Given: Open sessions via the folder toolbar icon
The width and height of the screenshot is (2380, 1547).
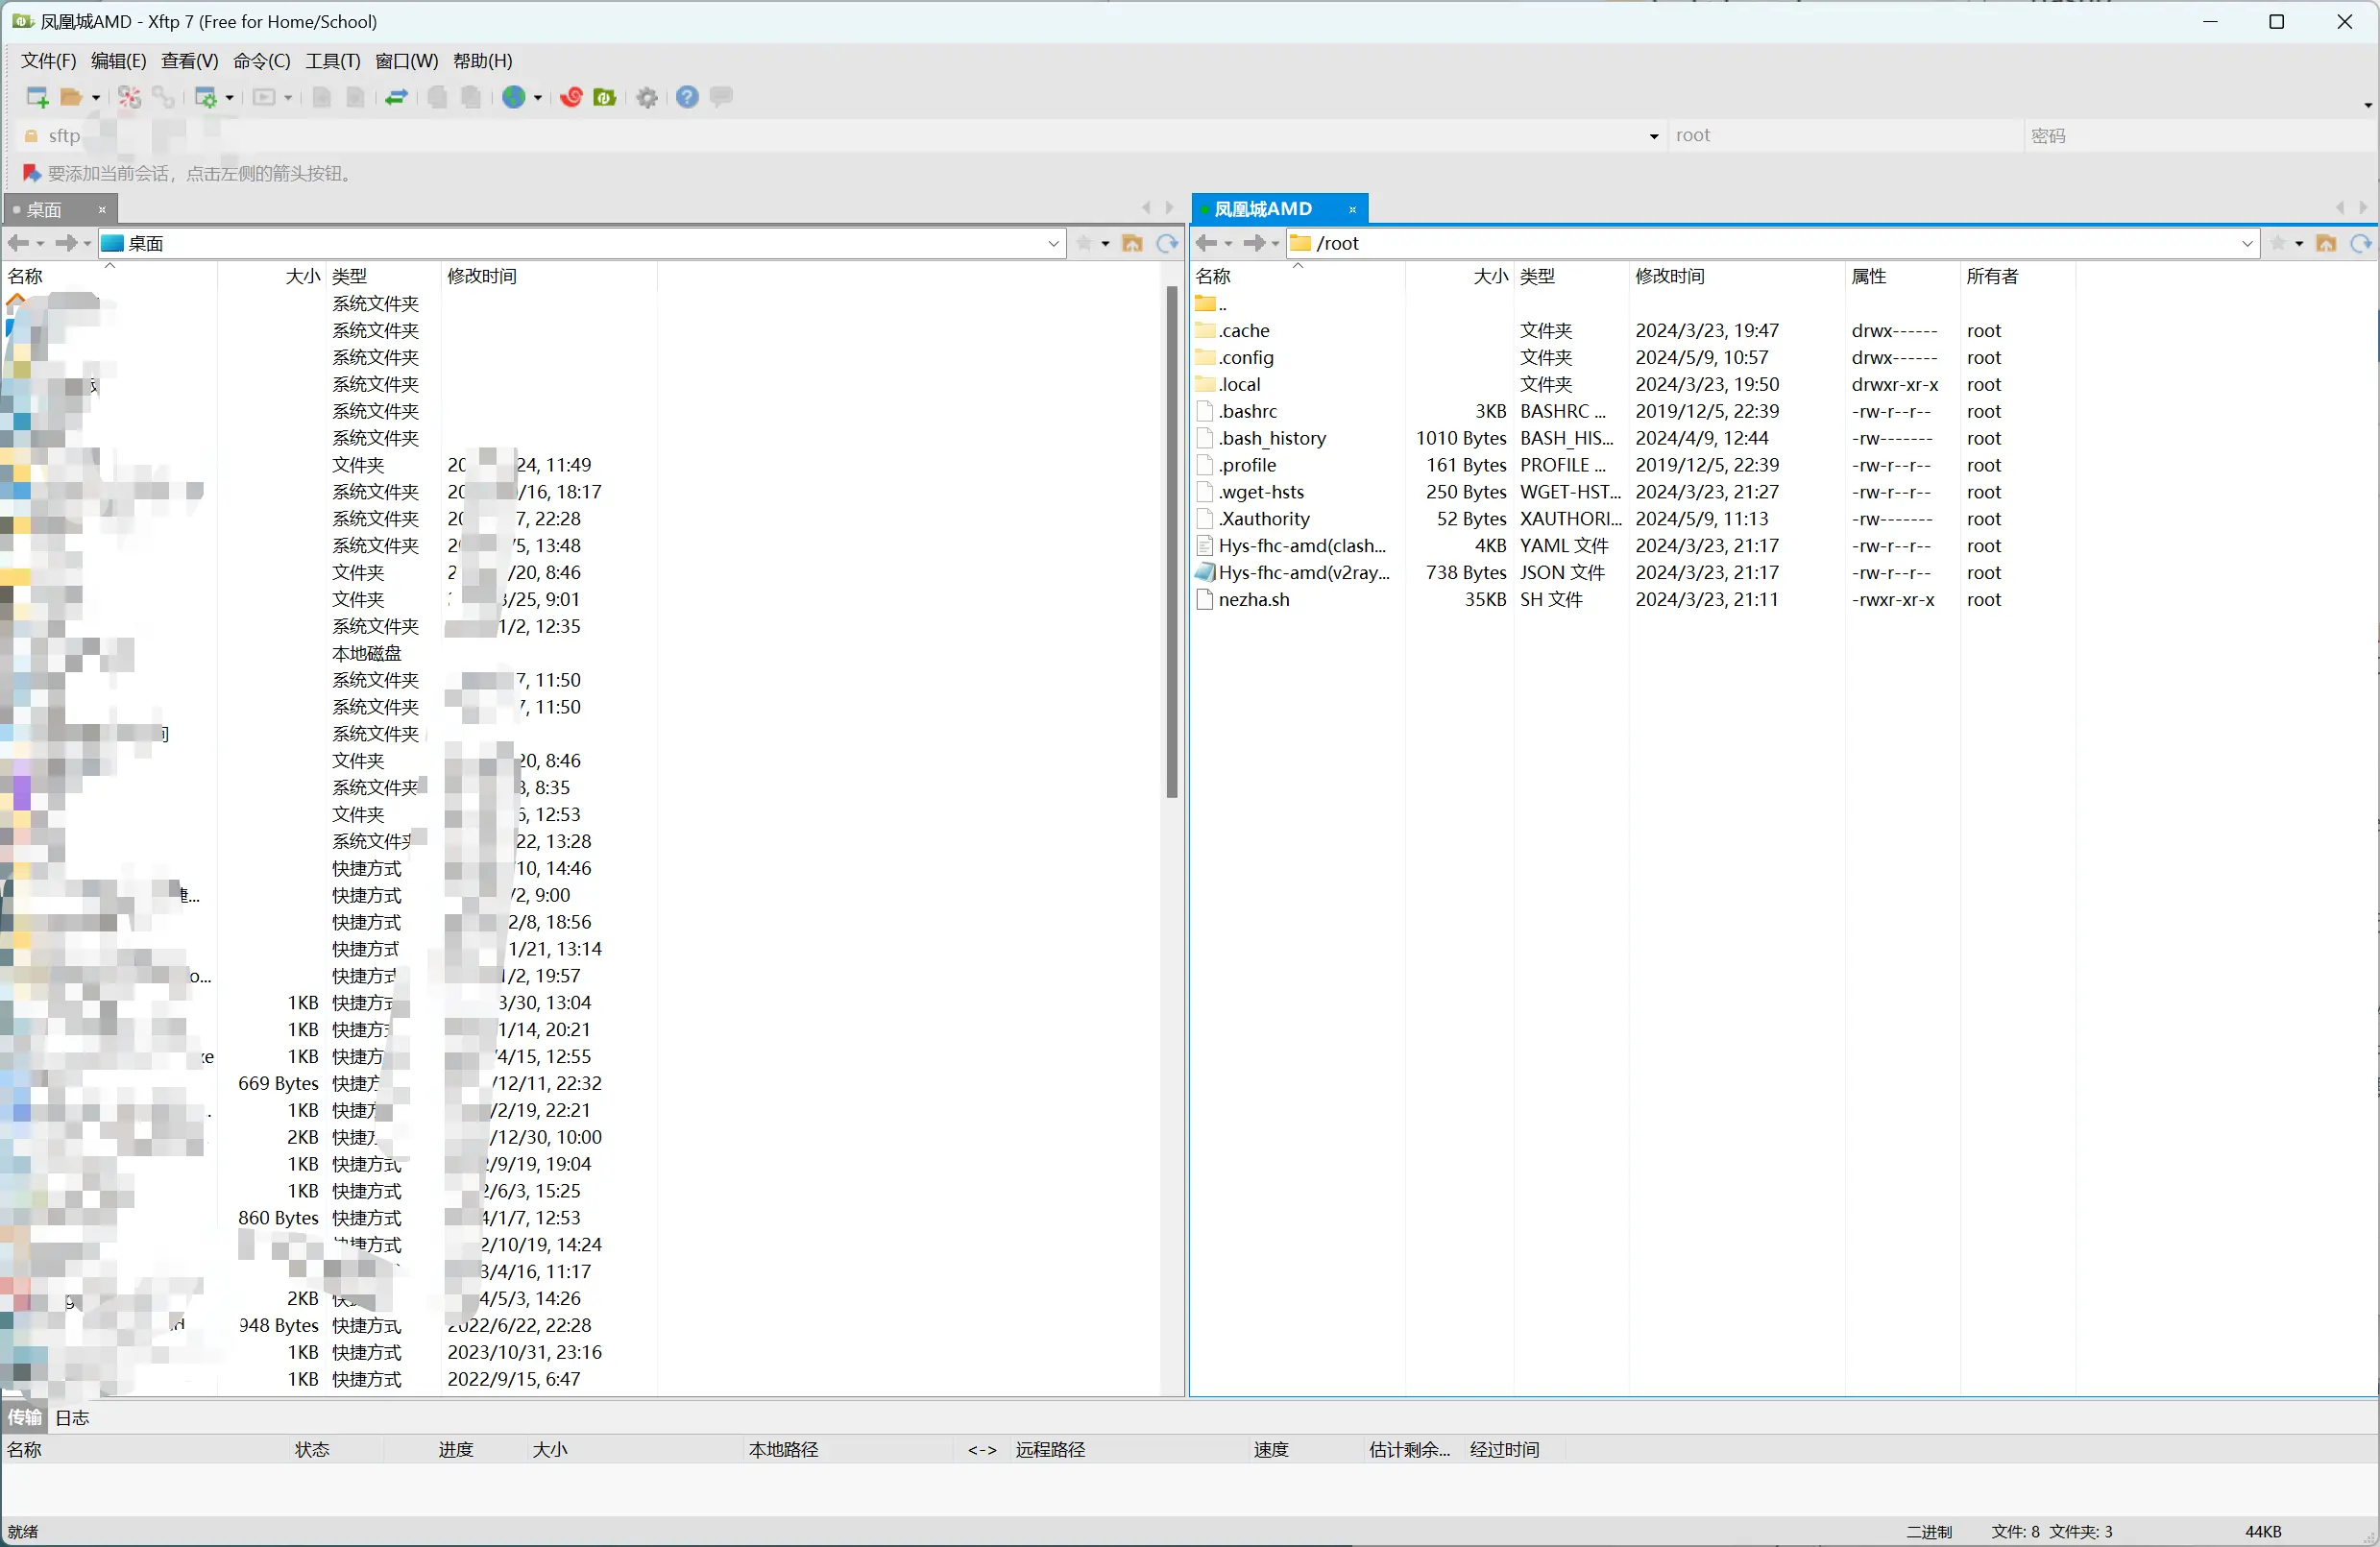Looking at the screenshot, I should point(71,97).
